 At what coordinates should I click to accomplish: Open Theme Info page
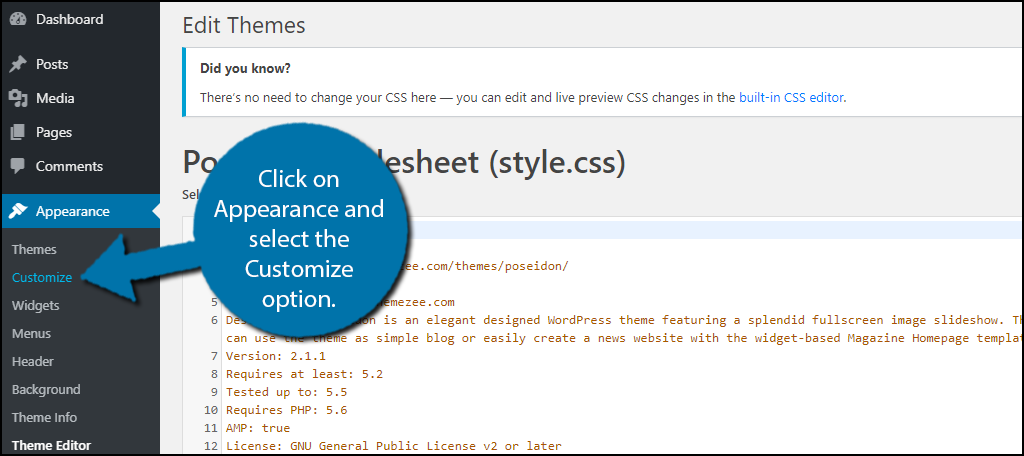point(44,417)
